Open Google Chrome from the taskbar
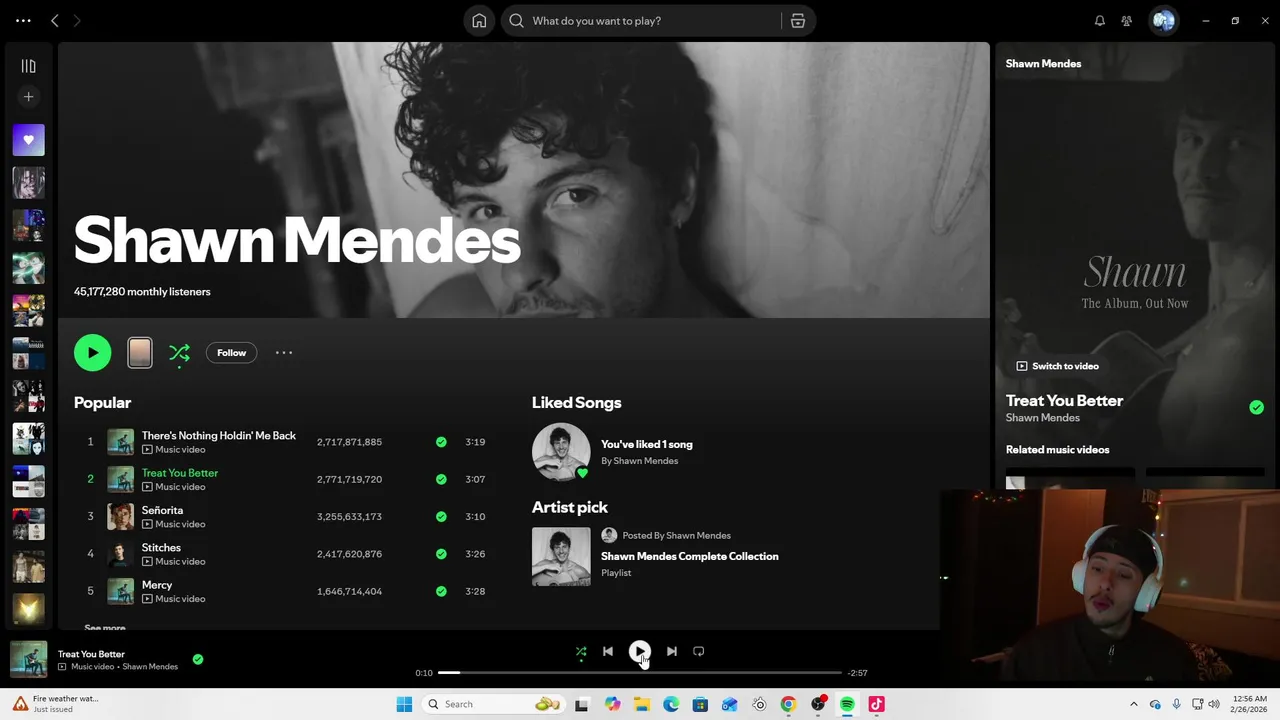 point(788,704)
